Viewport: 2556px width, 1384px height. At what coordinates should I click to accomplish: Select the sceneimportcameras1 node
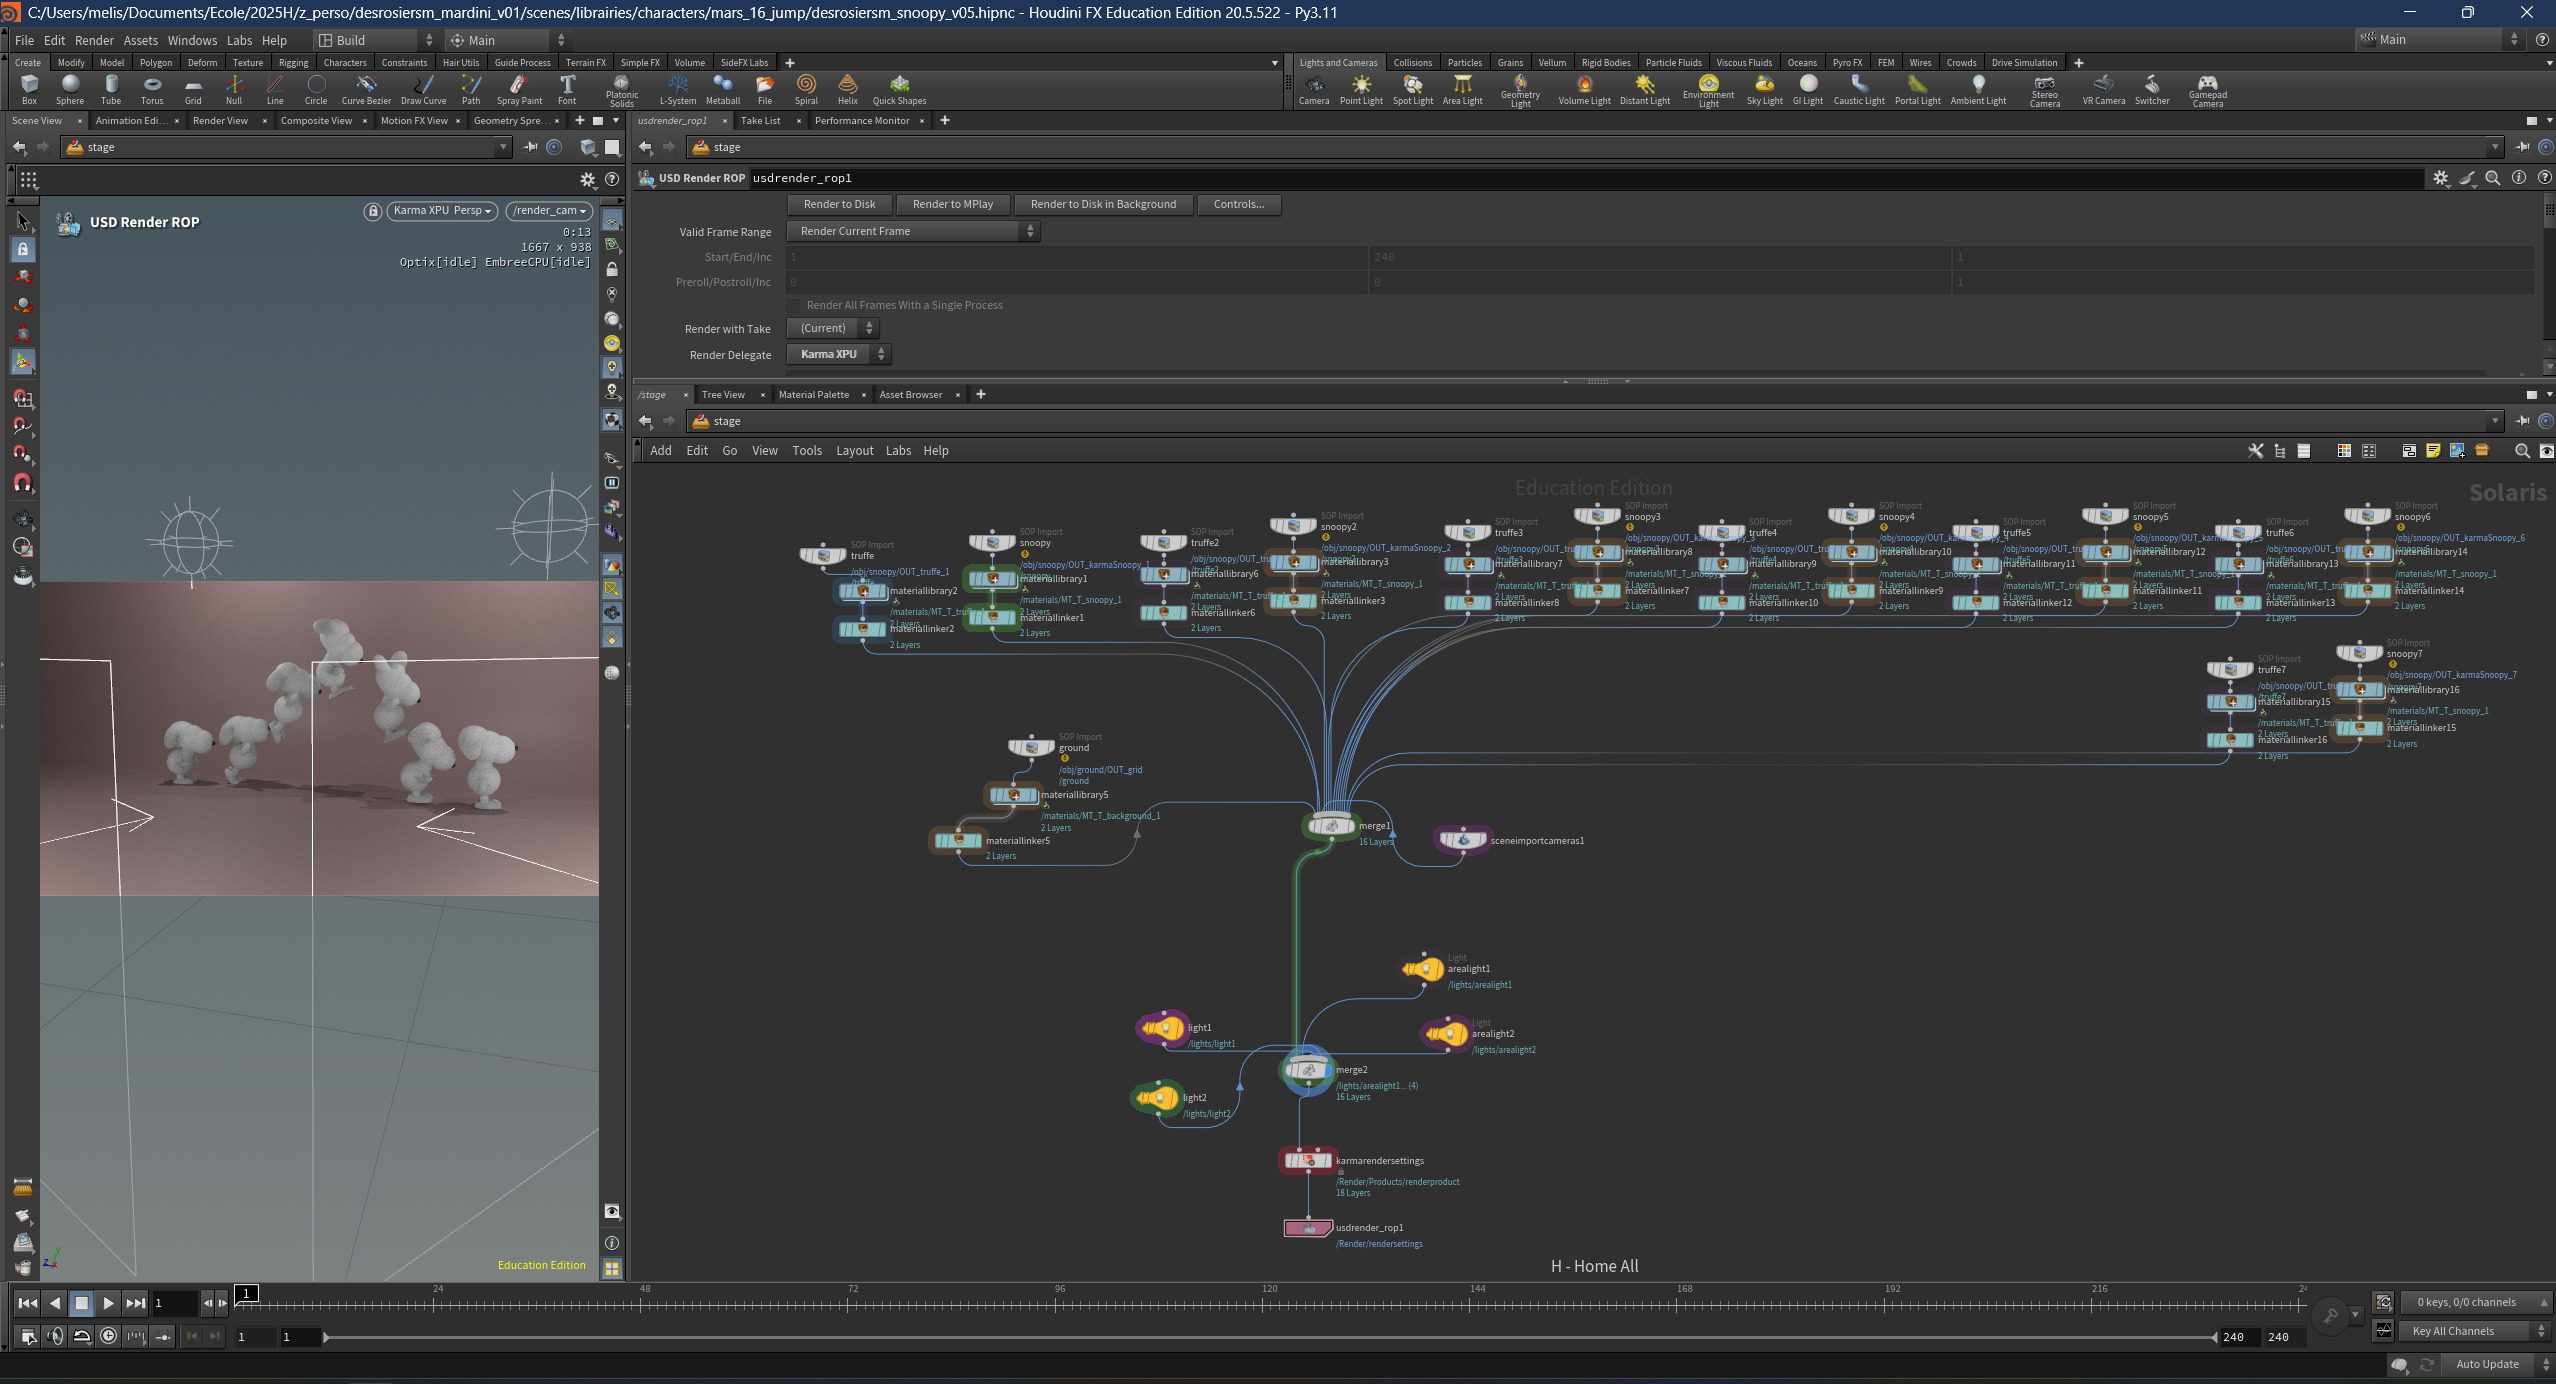(x=1463, y=839)
